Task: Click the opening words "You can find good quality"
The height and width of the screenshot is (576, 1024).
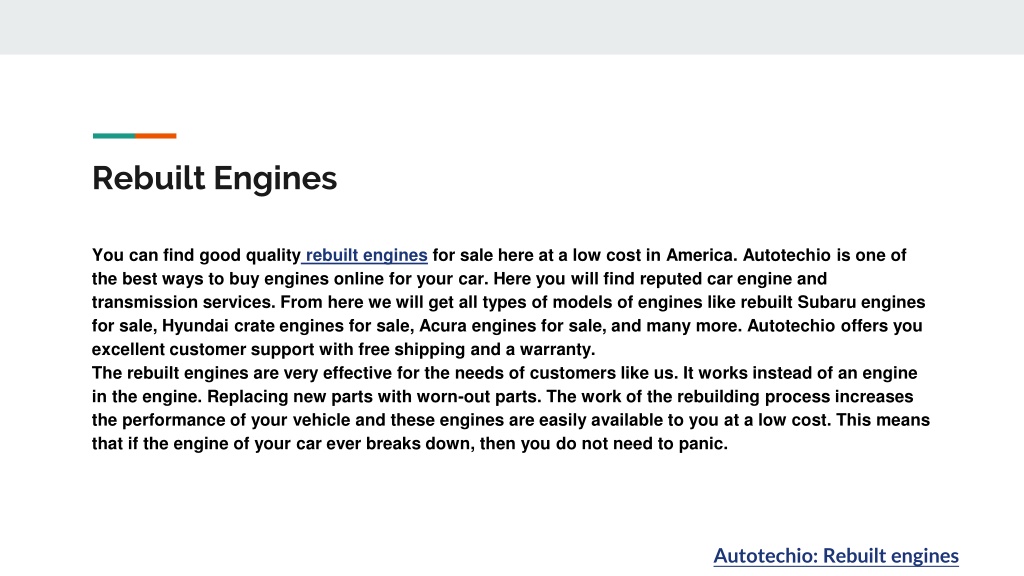Action: click(x=196, y=255)
